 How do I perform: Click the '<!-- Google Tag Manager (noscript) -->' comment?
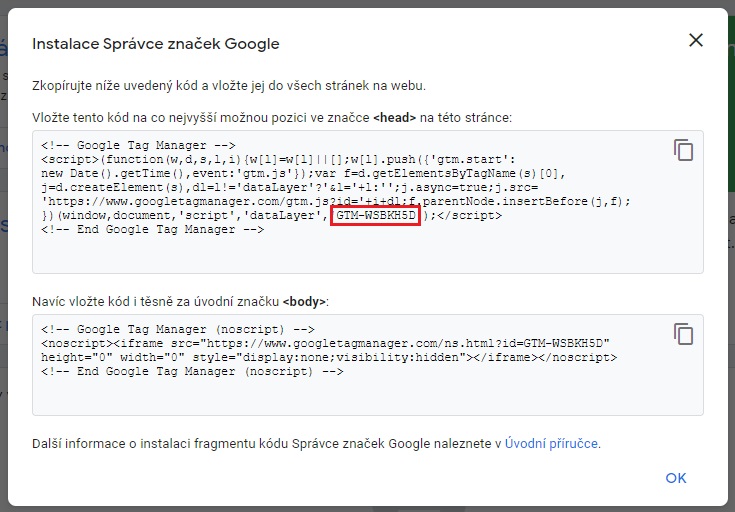(178, 330)
